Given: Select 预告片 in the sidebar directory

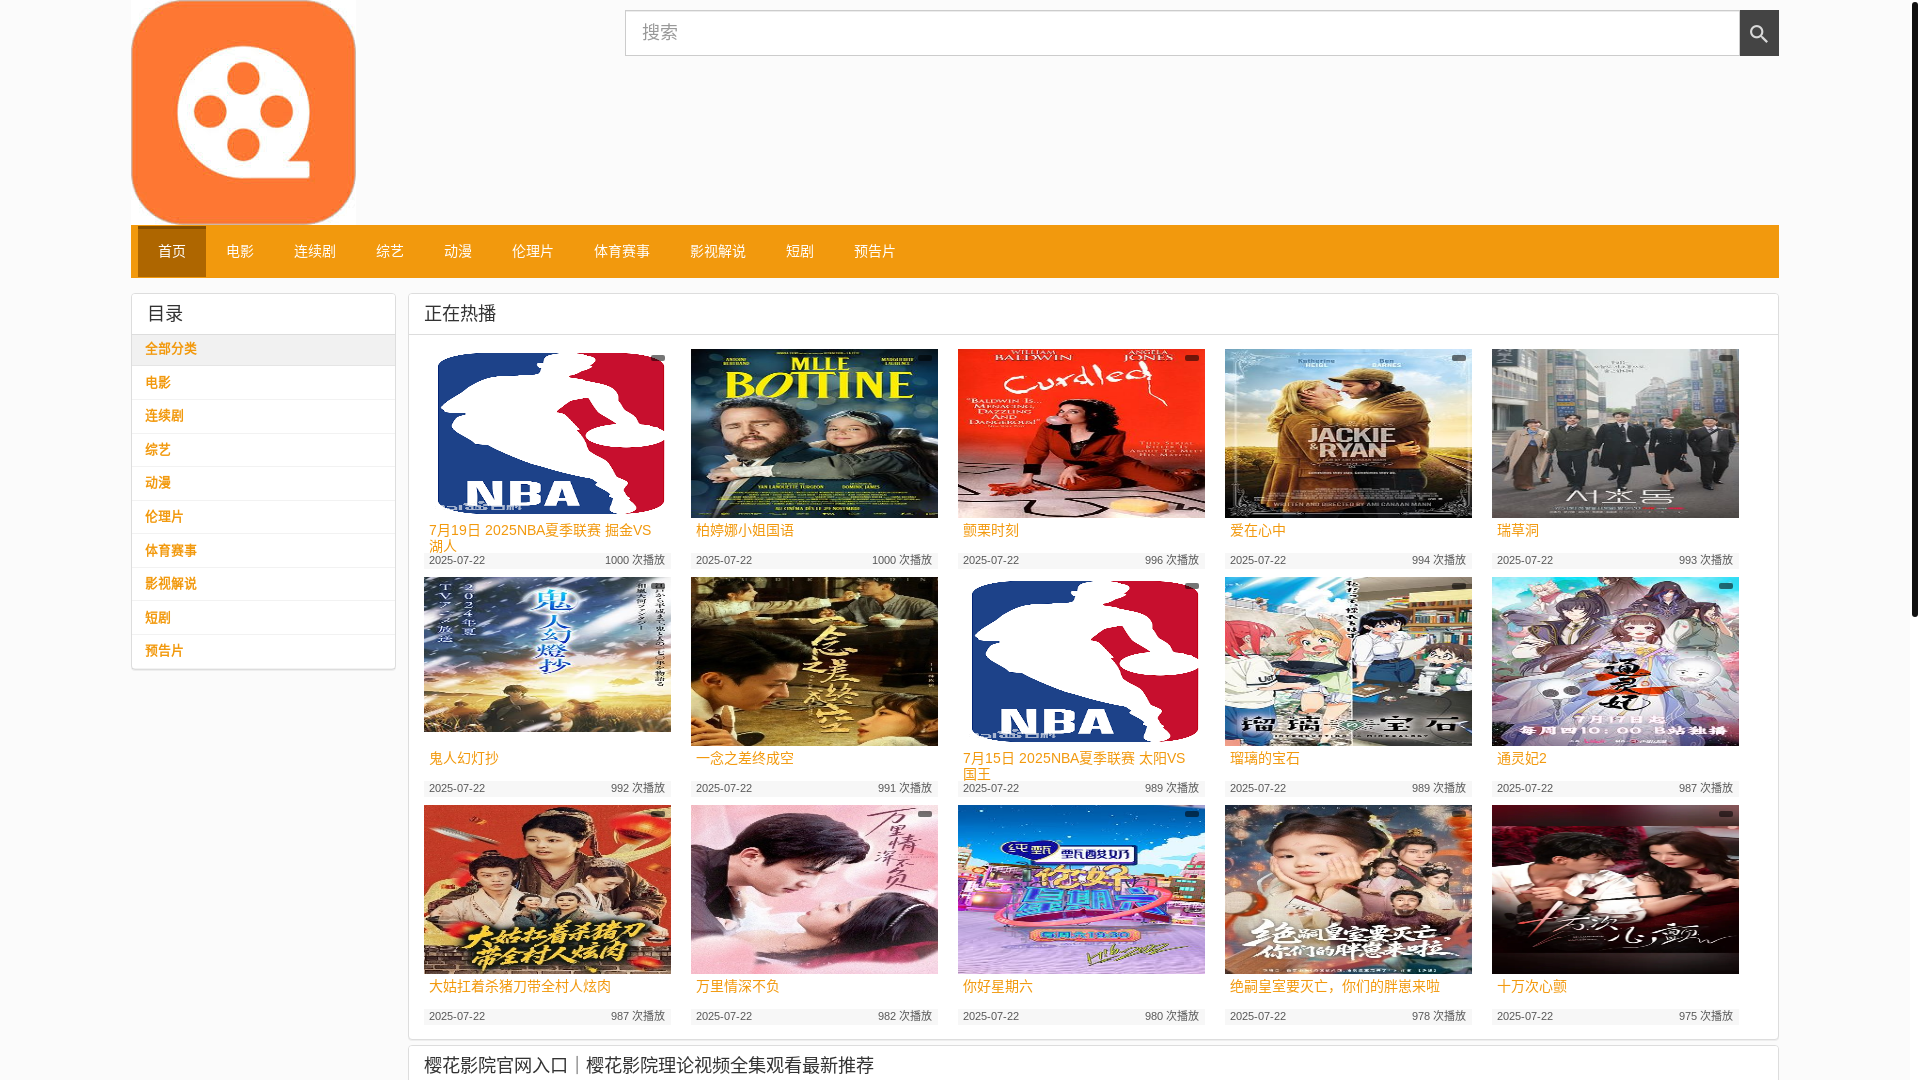Looking at the screenshot, I should [x=263, y=651].
